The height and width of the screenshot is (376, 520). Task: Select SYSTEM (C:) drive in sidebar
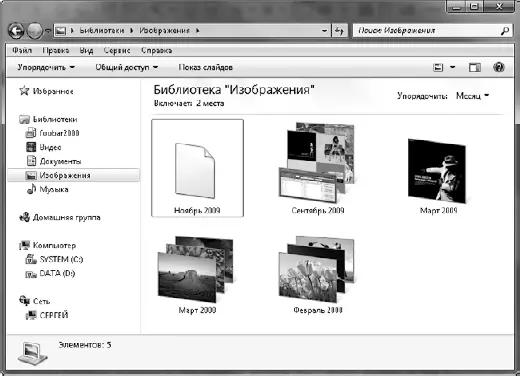click(54, 259)
